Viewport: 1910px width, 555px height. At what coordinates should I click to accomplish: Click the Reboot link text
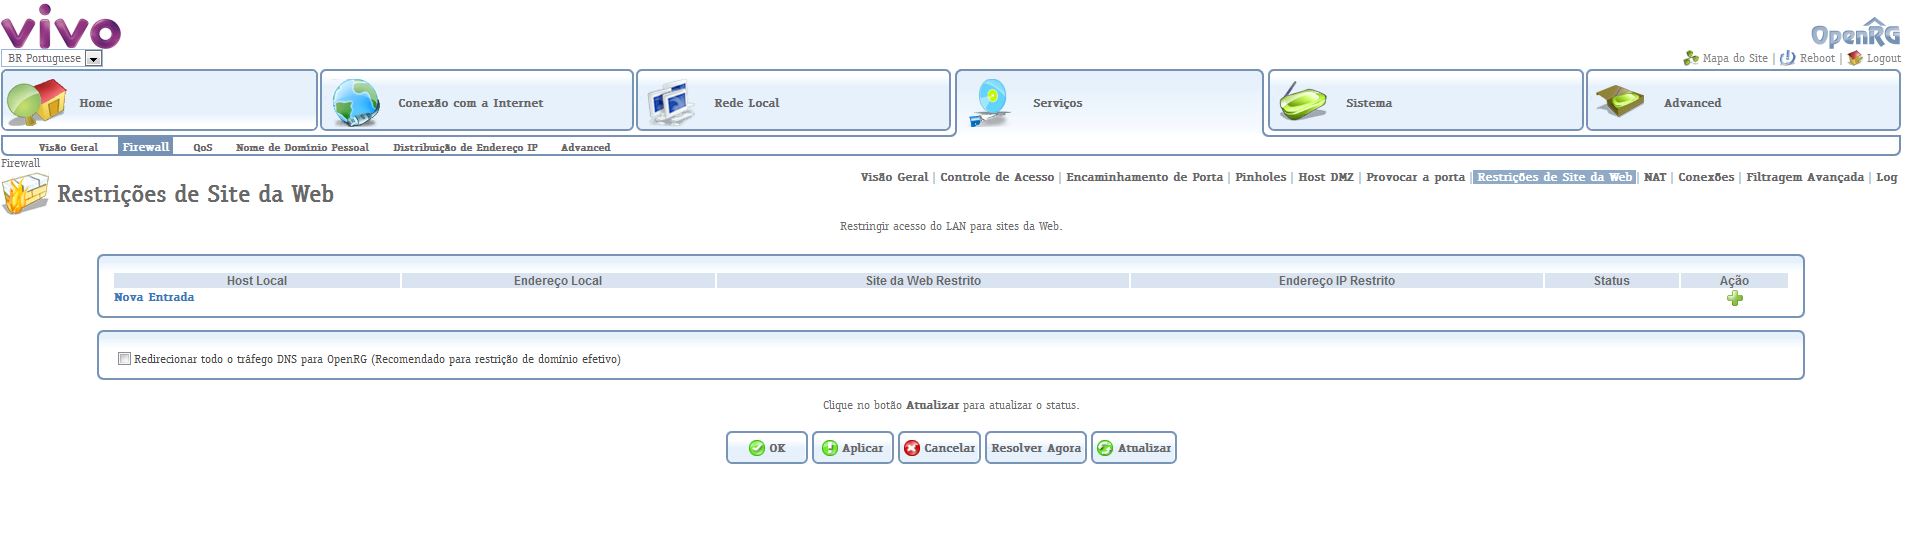pos(1817,58)
